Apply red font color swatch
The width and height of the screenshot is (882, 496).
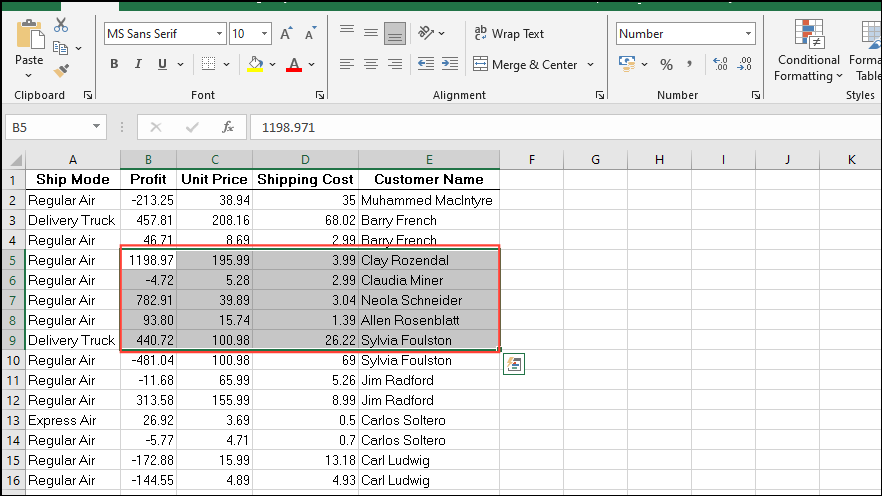[x=294, y=64]
